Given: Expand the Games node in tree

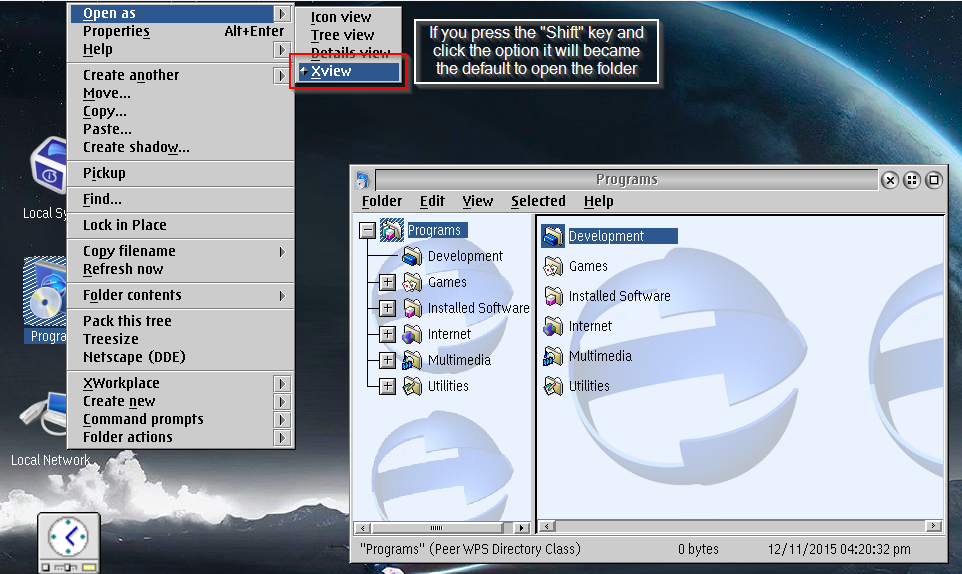Looking at the screenshot, I should pos(388,283).
